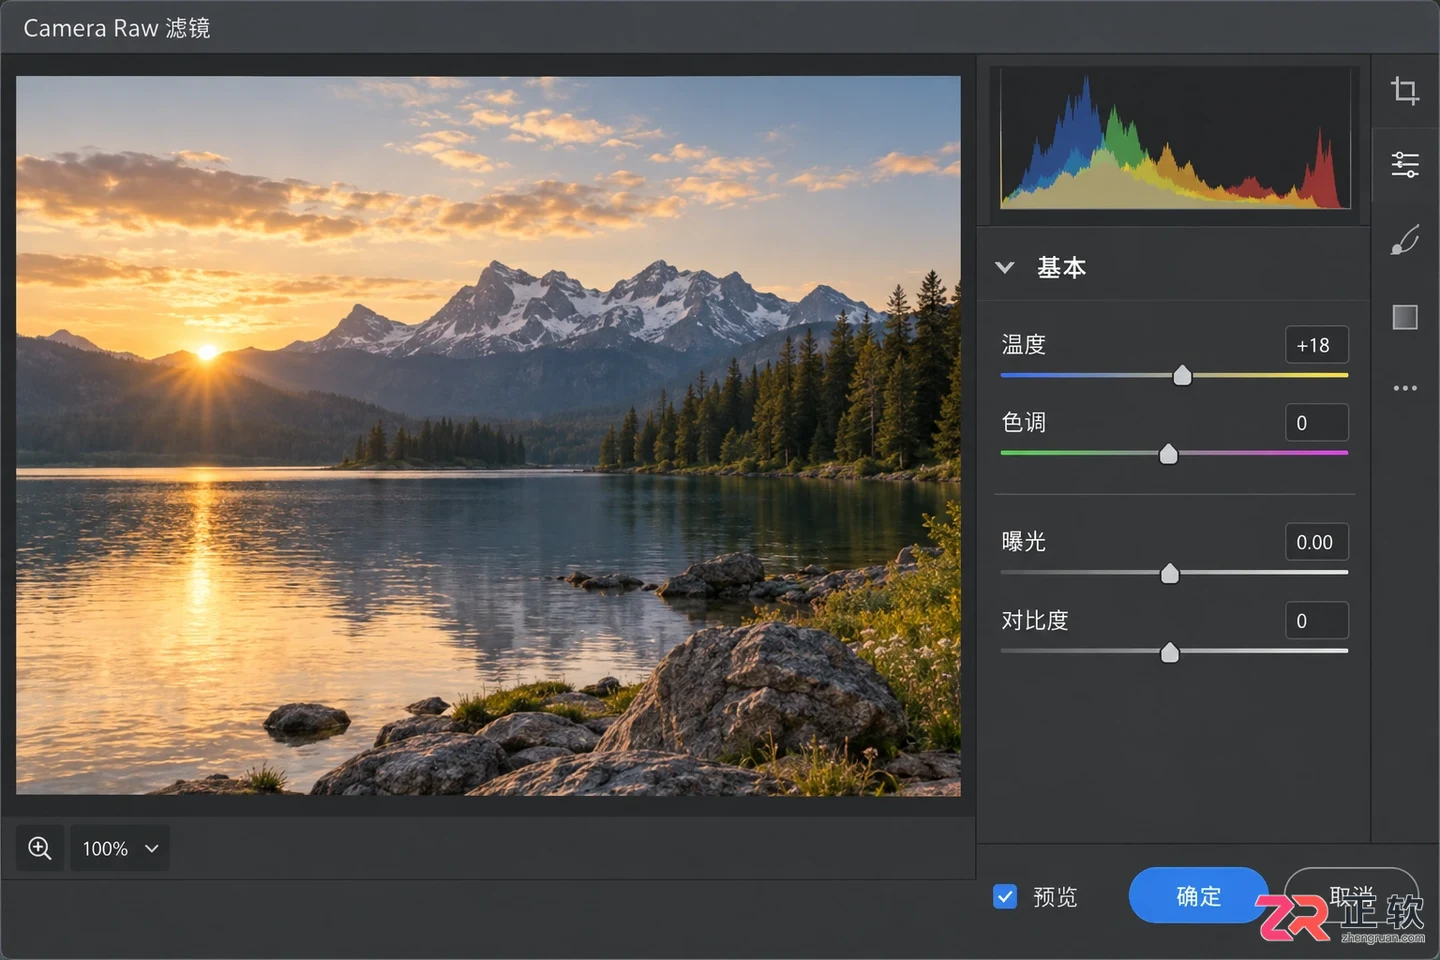
Task: Click the 色调 tint slider handle
Action: [1168, 454]
